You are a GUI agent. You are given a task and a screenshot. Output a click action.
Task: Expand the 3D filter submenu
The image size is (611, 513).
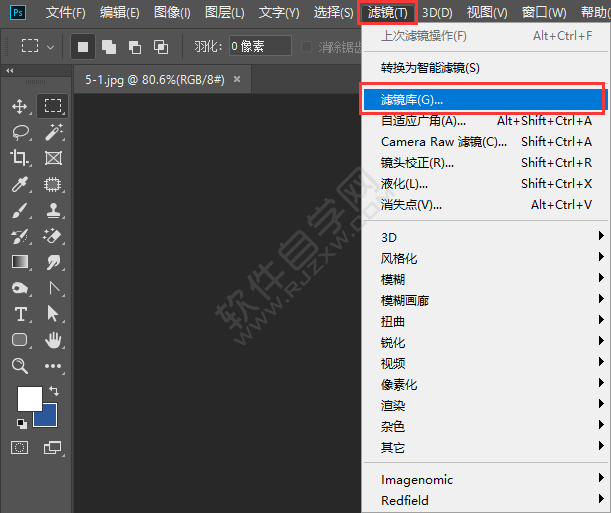(x=486, y=237)
